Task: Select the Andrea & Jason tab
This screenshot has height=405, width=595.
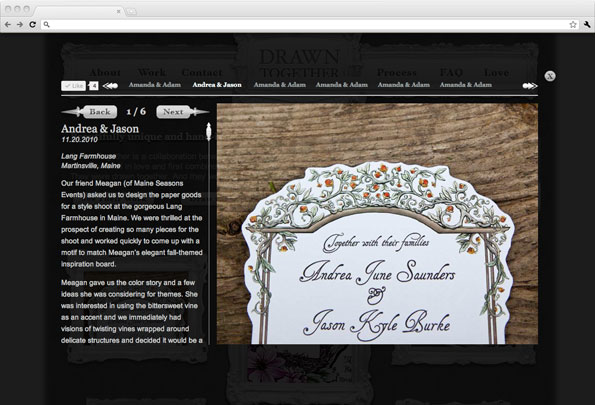Action: [217, 85]
